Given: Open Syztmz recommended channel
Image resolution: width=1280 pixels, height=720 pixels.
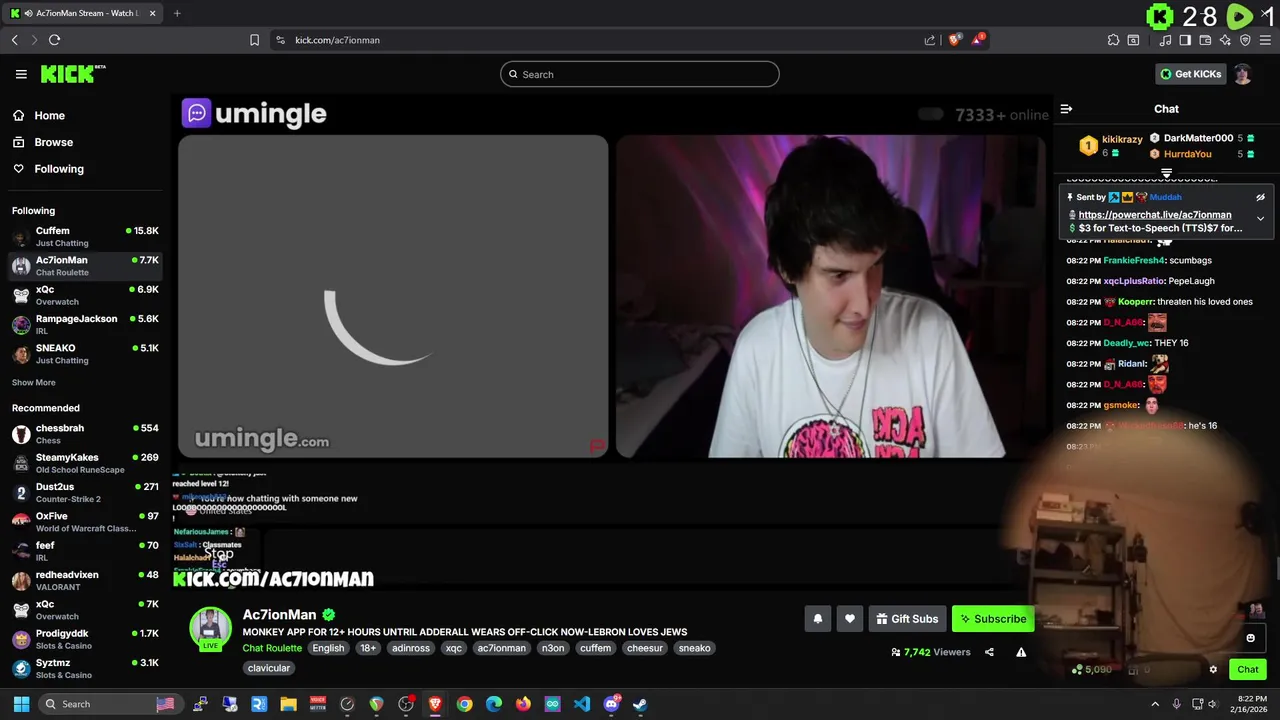Looking at the screenshot, I should click(x=85, y=668).
